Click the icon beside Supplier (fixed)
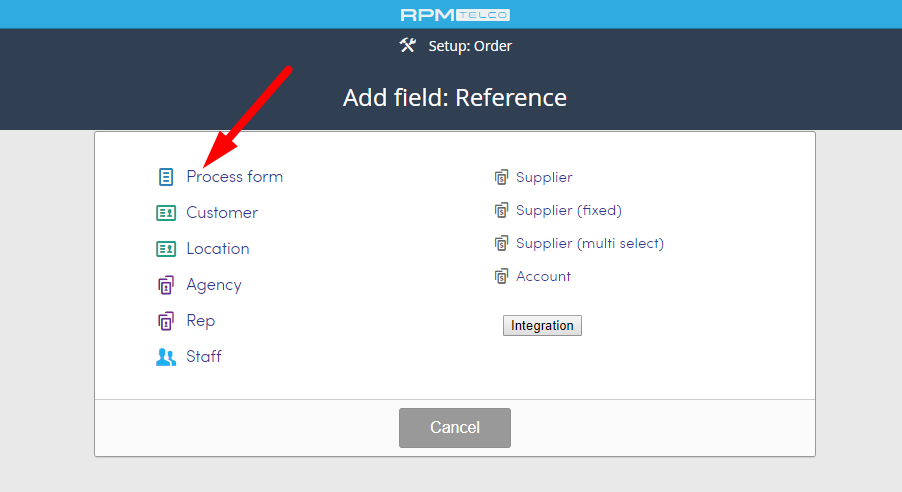The image size is (902, 492). (x=501, y=210)
